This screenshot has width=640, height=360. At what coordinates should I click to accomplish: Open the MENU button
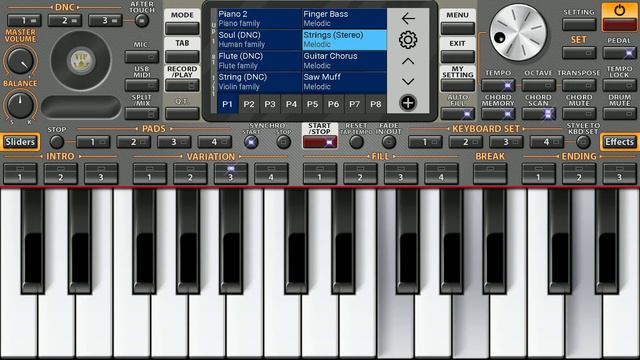[458, 28]
